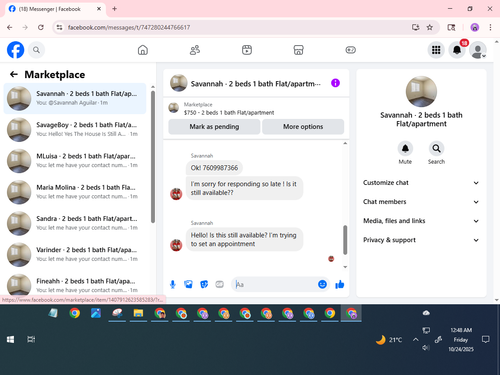The height and width of the screenshot is (375, 500).
Task: Open the Varinder conversation
Action: point(75,254)
